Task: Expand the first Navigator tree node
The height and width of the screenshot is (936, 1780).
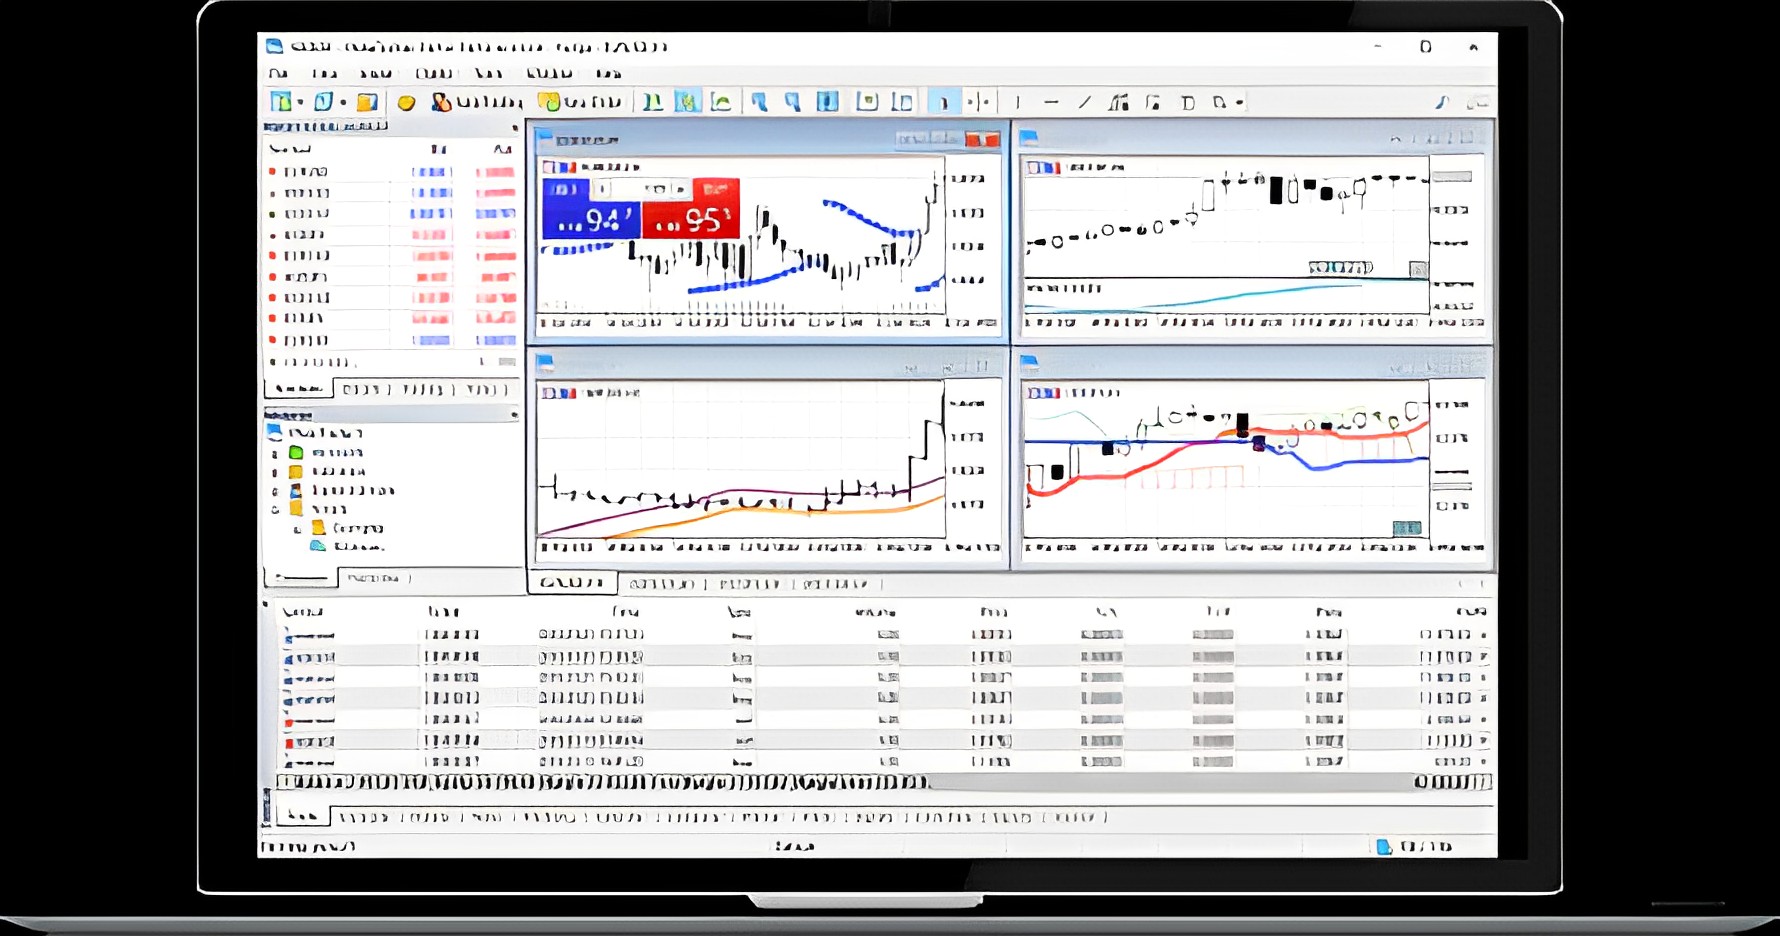Action: [x=275, y=453]
